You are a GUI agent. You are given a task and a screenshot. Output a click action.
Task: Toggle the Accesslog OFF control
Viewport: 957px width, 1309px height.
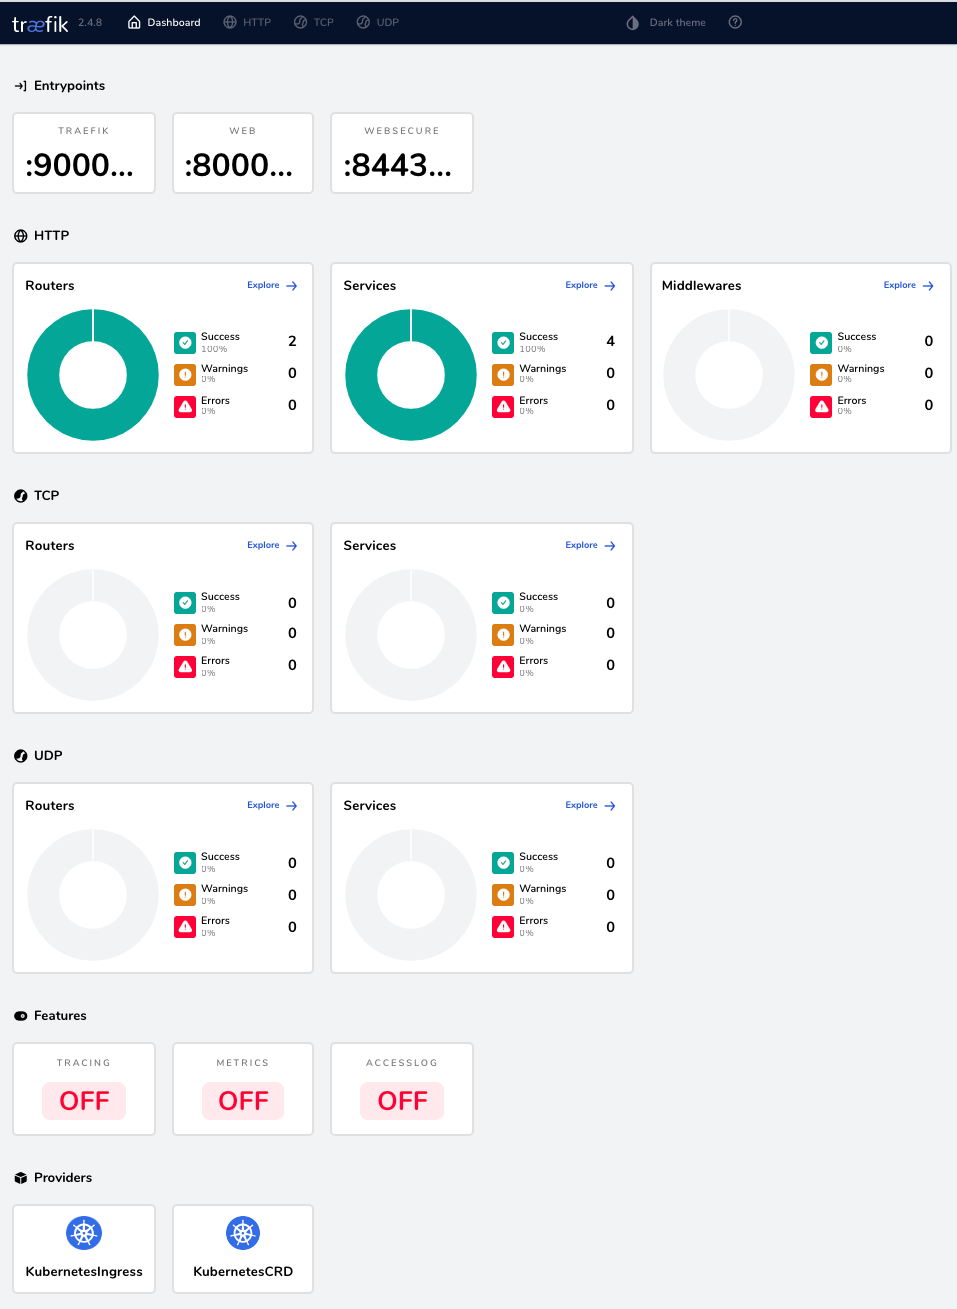(401, 1100)
